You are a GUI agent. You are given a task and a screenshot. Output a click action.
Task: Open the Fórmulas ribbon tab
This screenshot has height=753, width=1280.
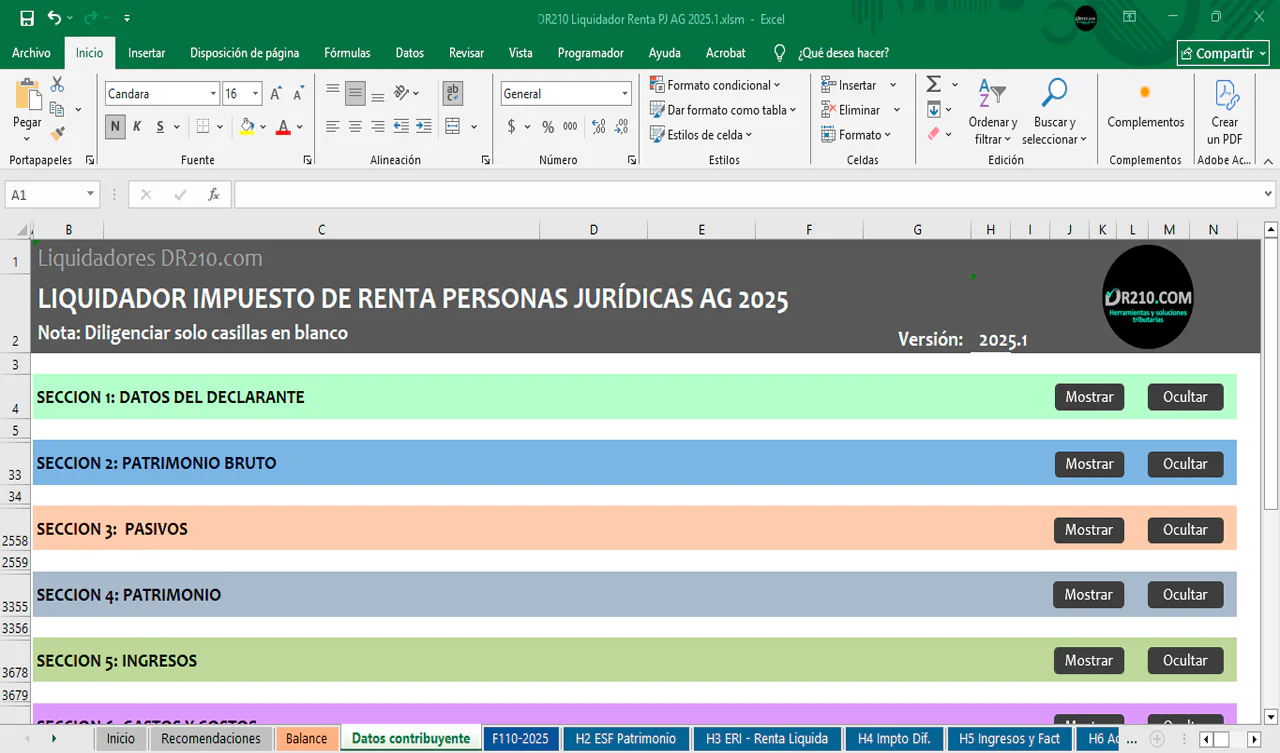[x=347, y=53]
